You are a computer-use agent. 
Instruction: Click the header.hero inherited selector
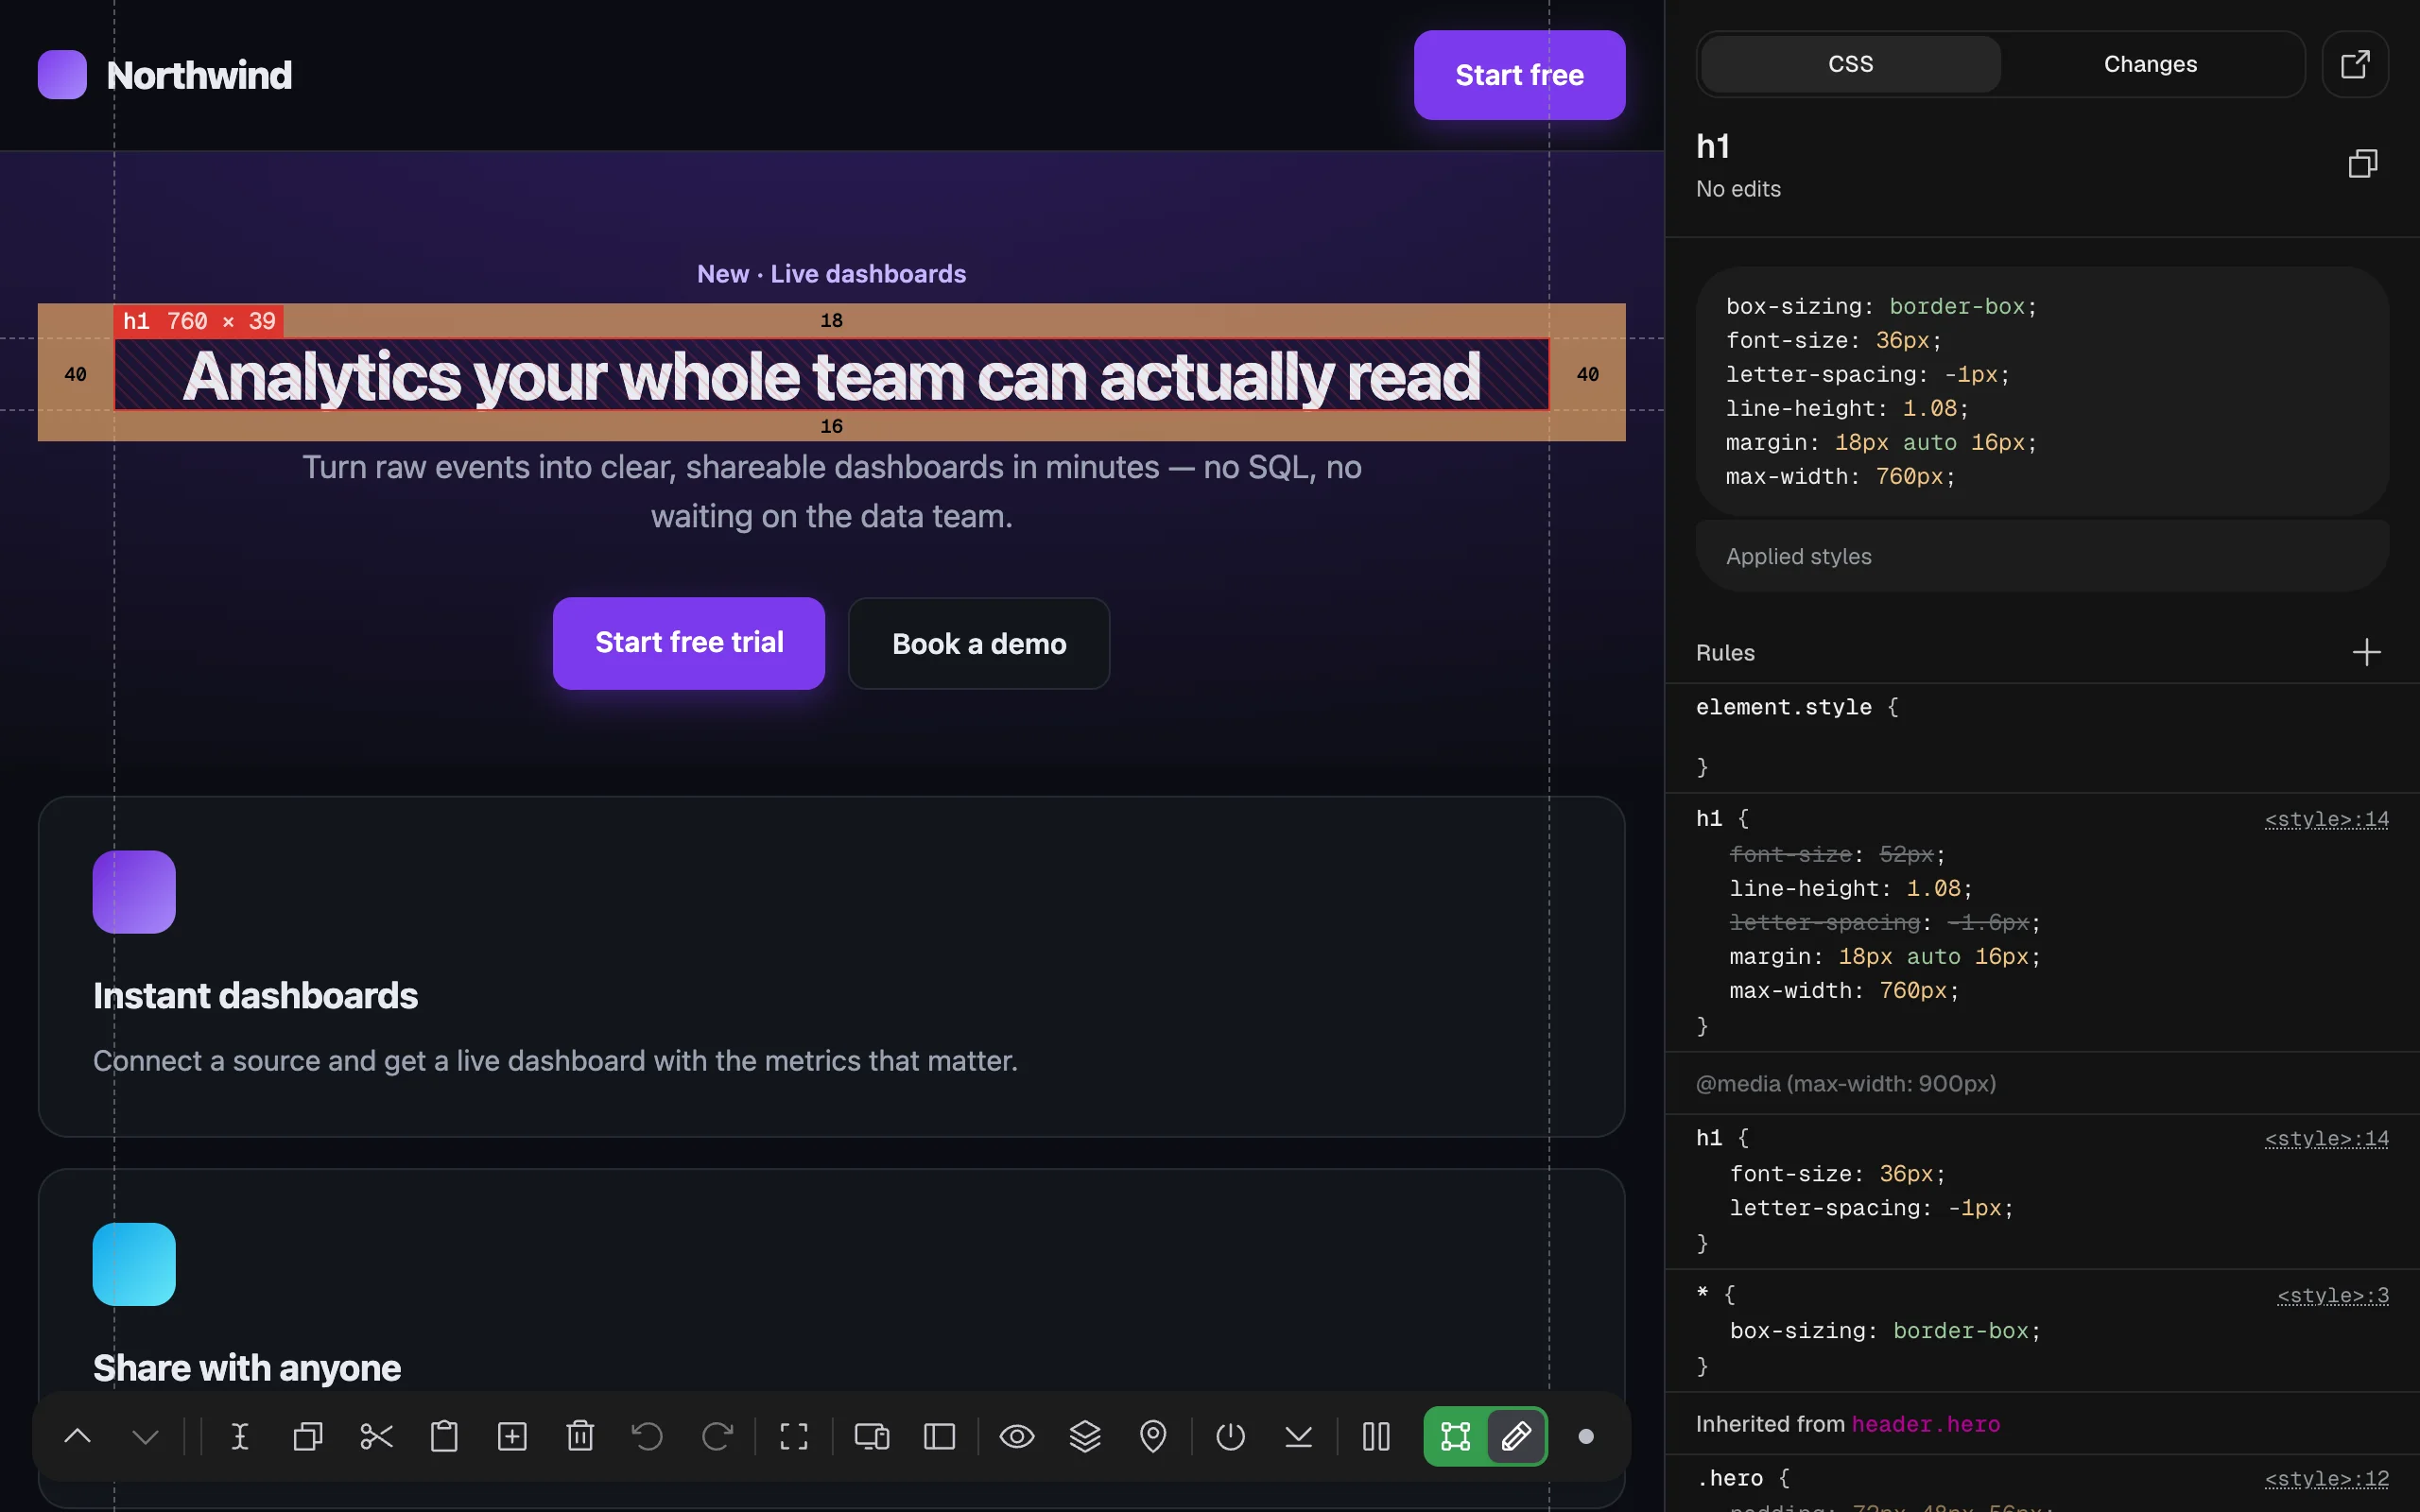pyautogui.click(x=1925, y=1424)
